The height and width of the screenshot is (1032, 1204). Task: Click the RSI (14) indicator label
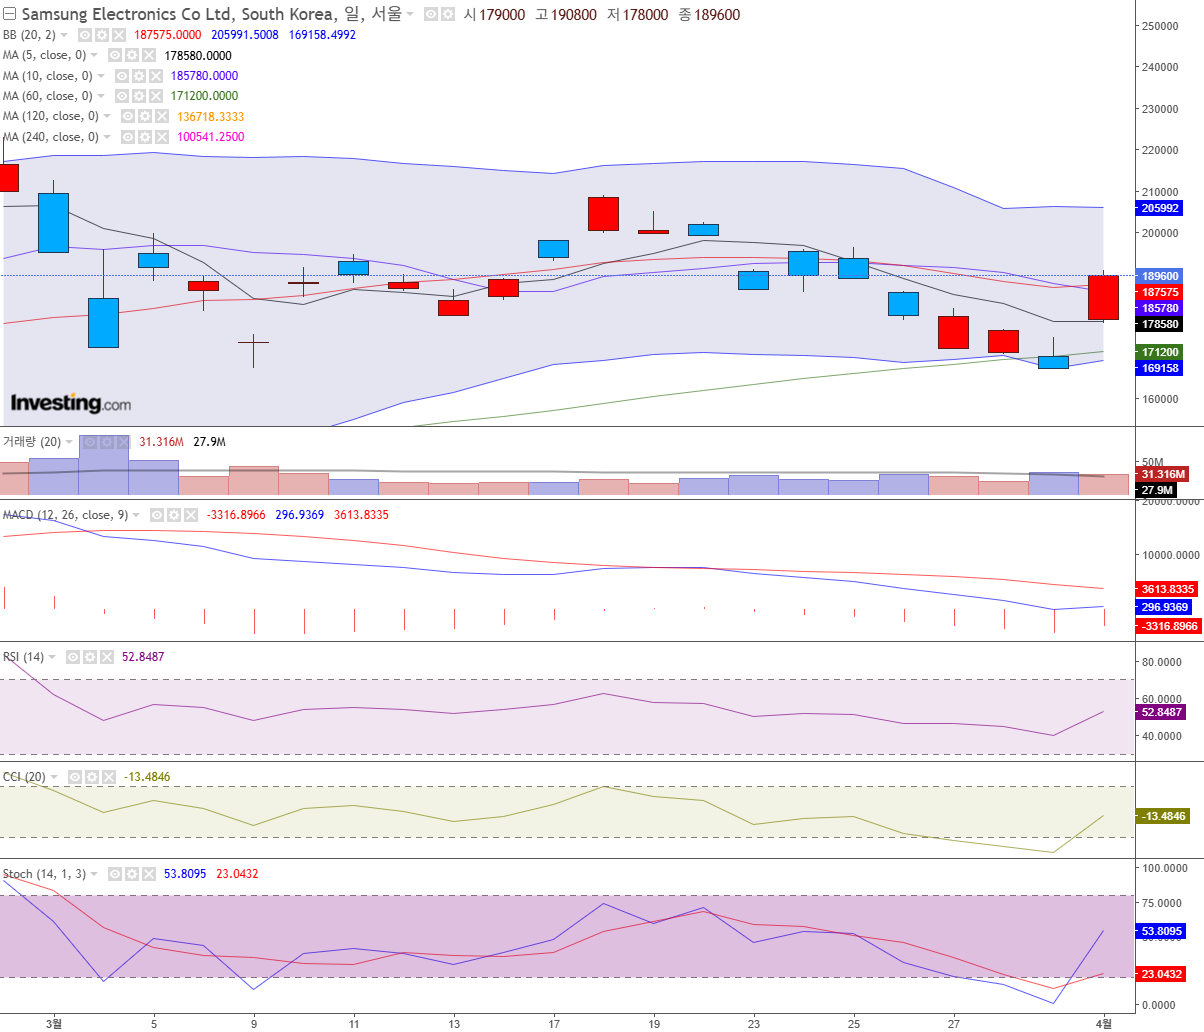[24, 657]
